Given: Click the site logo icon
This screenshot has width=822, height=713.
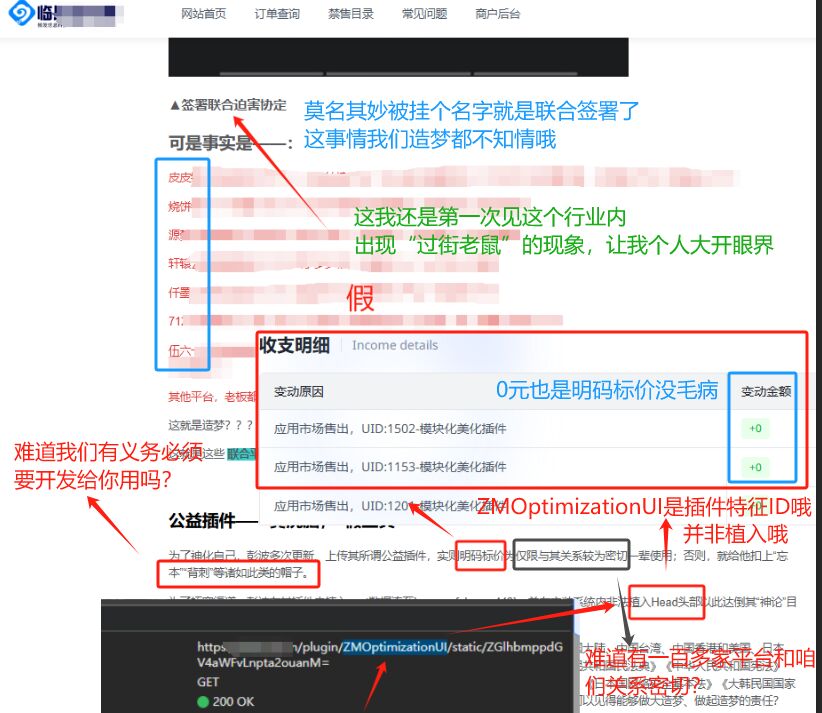Looking at the screenshot, I should click(x=19, y=15).
